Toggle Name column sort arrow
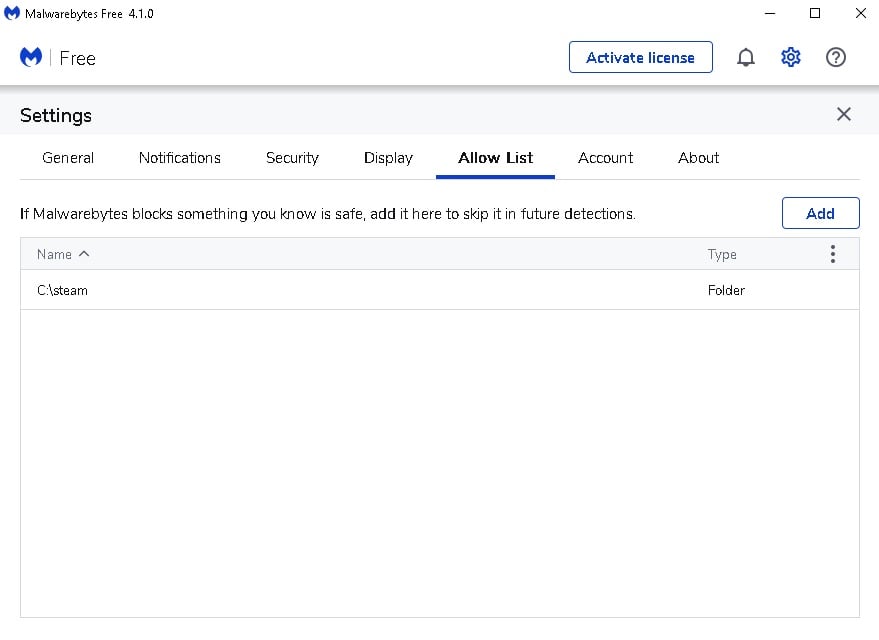Image resolution: width=879 pixels, height=640 pixels. pyautogui.click(x=84, y=254)
